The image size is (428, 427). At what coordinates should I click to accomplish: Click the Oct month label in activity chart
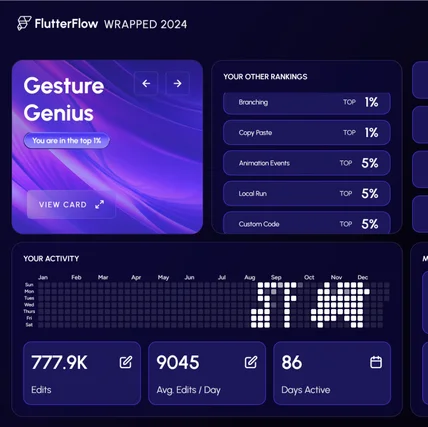click(309, 277)
